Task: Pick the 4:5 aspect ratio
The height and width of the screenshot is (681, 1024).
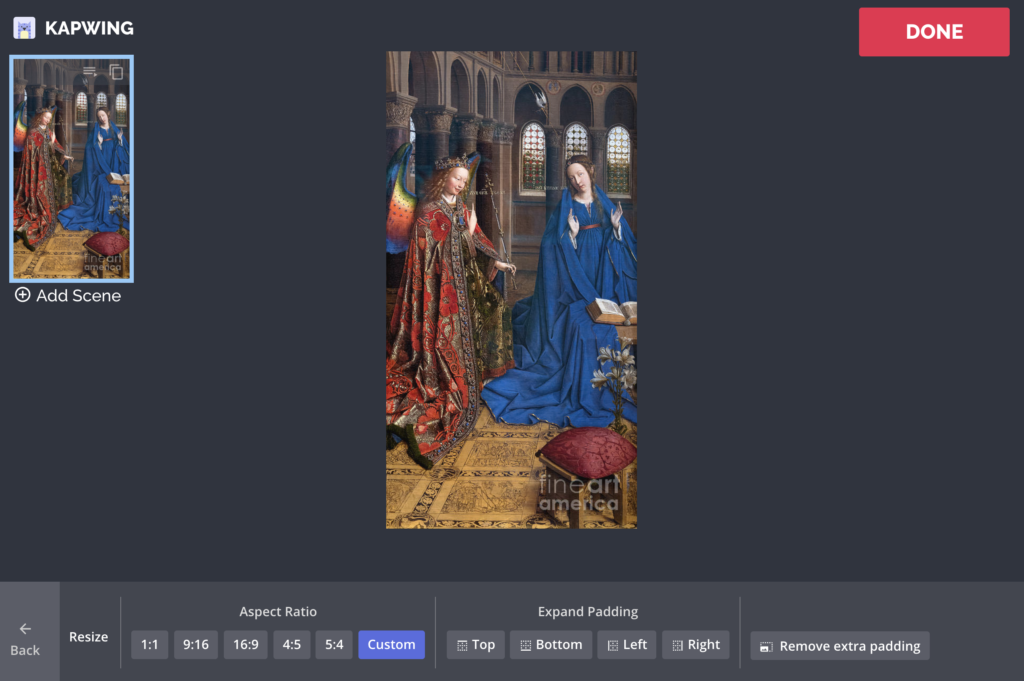Action: click(x=292, y=645)
